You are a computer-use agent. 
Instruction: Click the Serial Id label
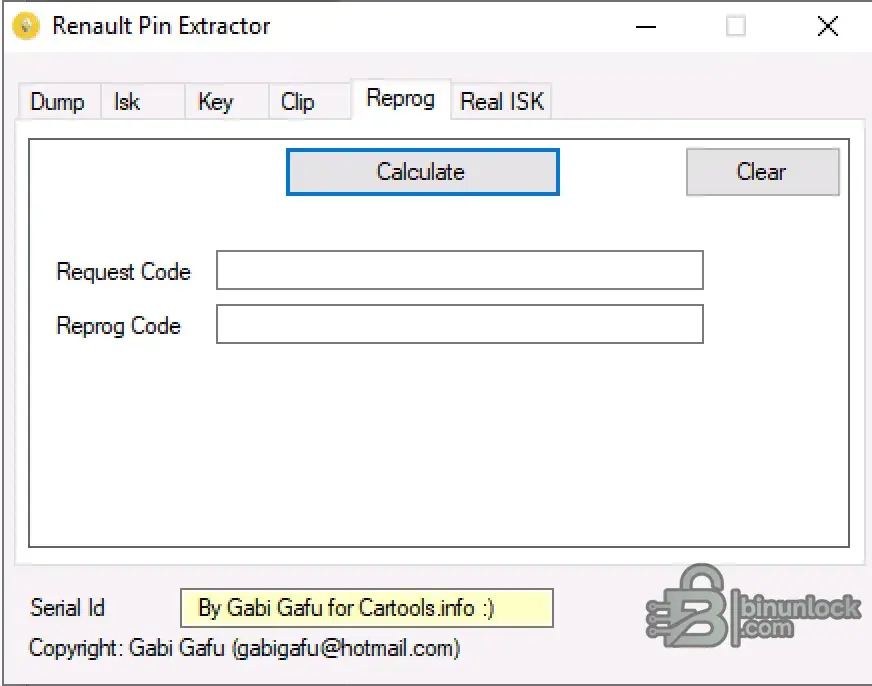click(x=67, y=608)
